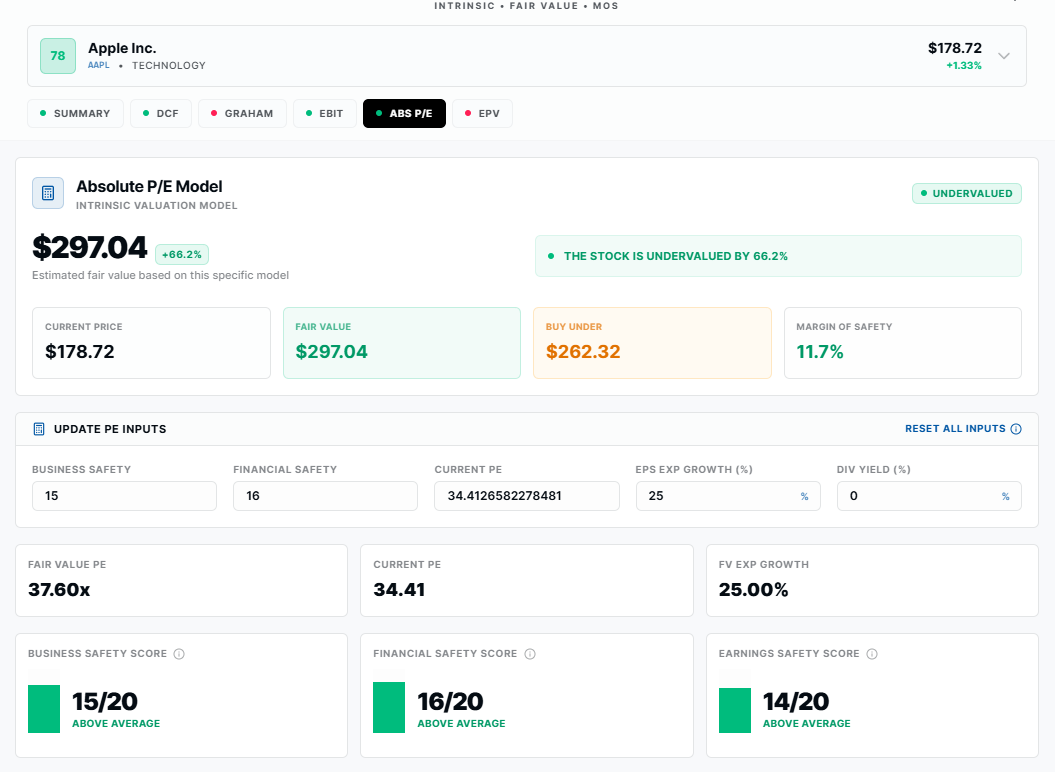Click the AAPL ticker link
Image resolution: width=1055 pixels, height=772 pixels.
[98, 65]
